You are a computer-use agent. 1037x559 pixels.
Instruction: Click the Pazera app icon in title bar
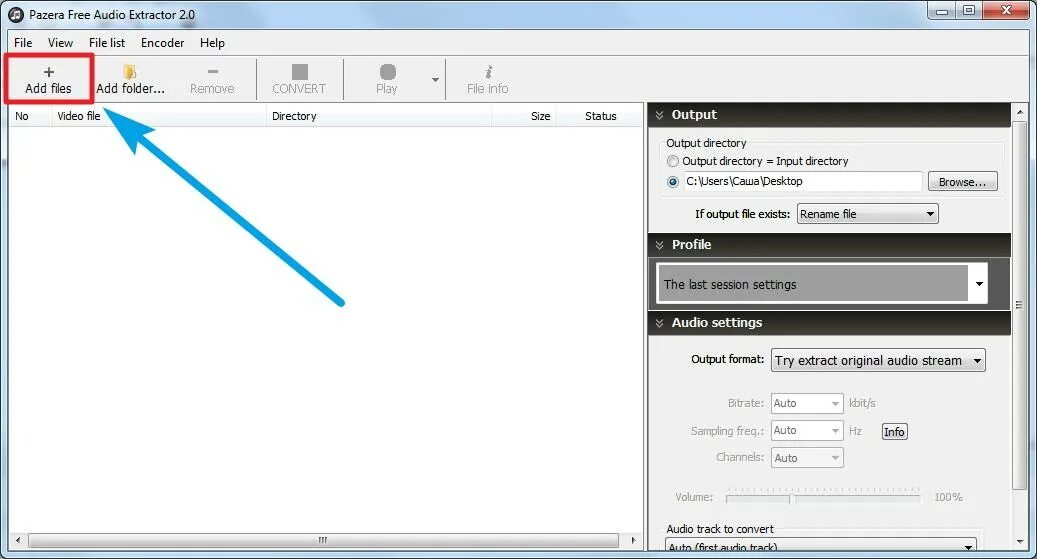pyautogui.click(x=15, y=15)
